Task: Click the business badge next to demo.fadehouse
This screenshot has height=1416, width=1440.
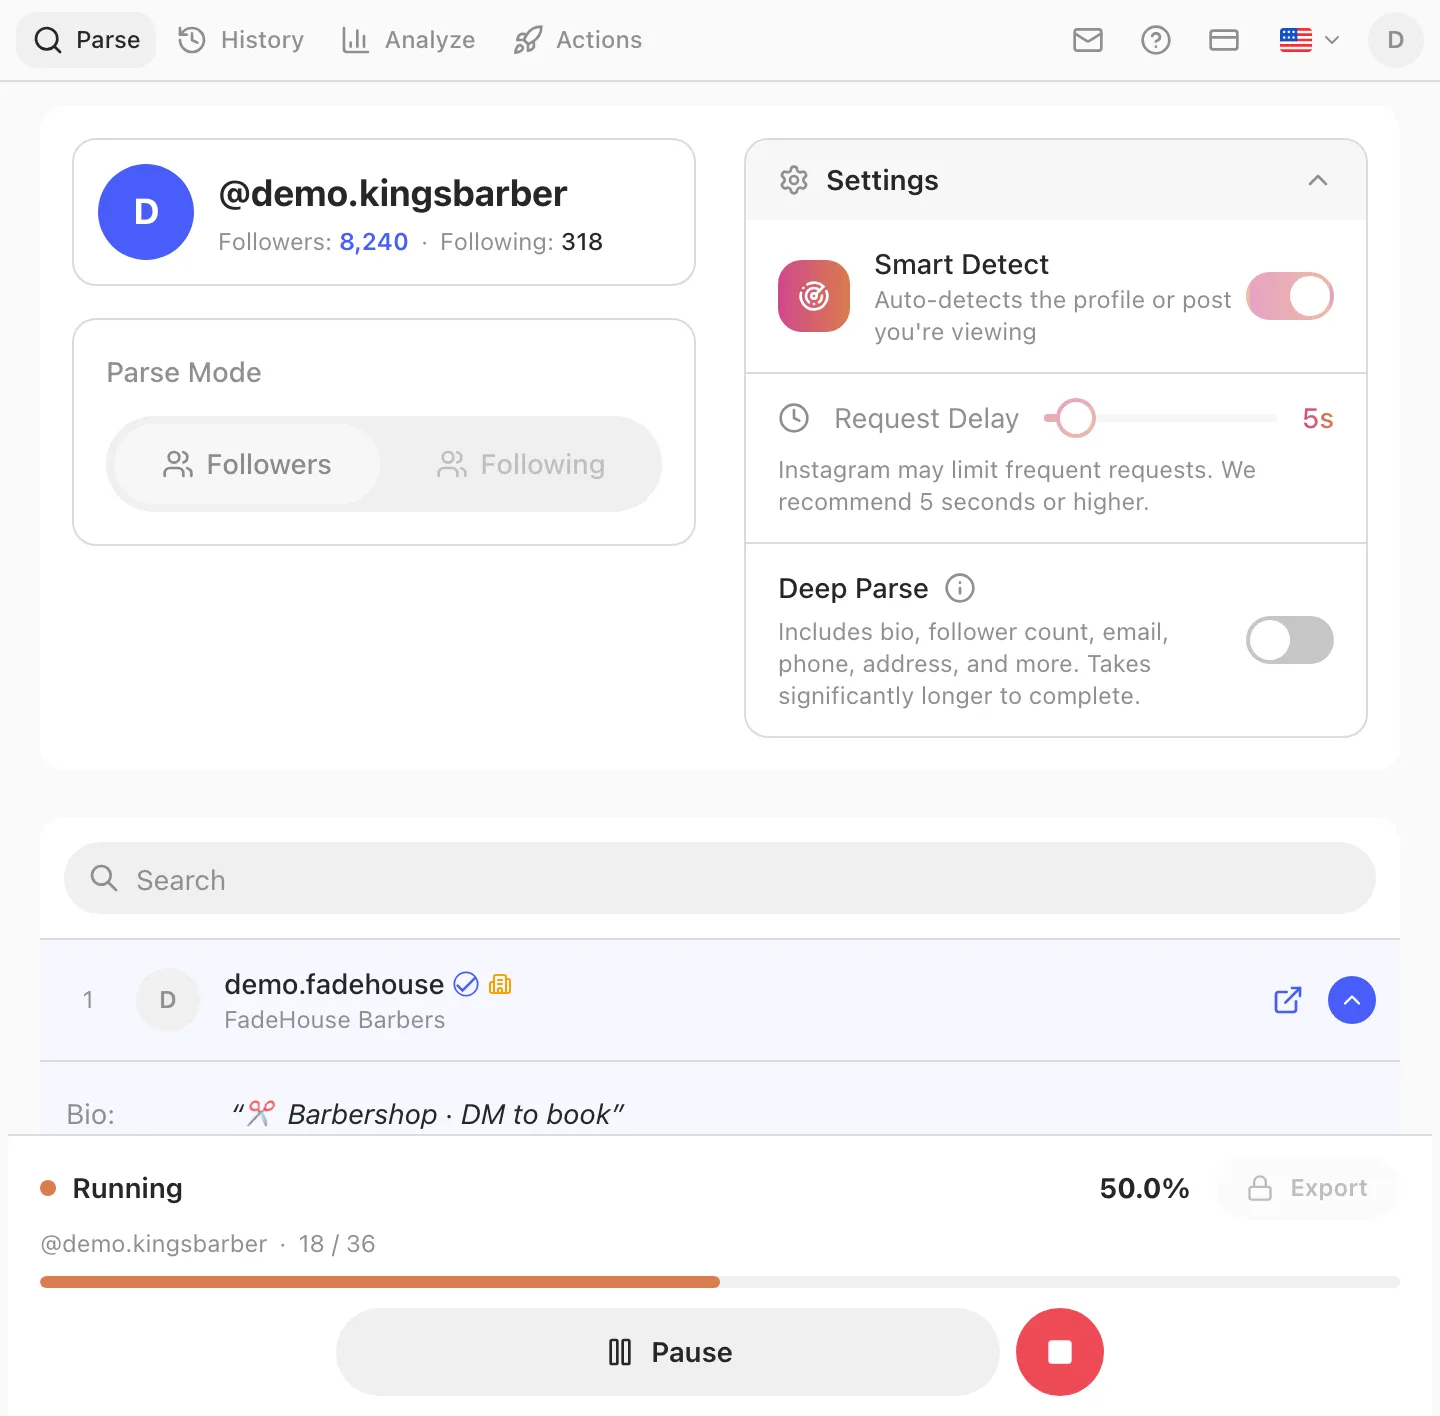Action: tap(500, 985)
